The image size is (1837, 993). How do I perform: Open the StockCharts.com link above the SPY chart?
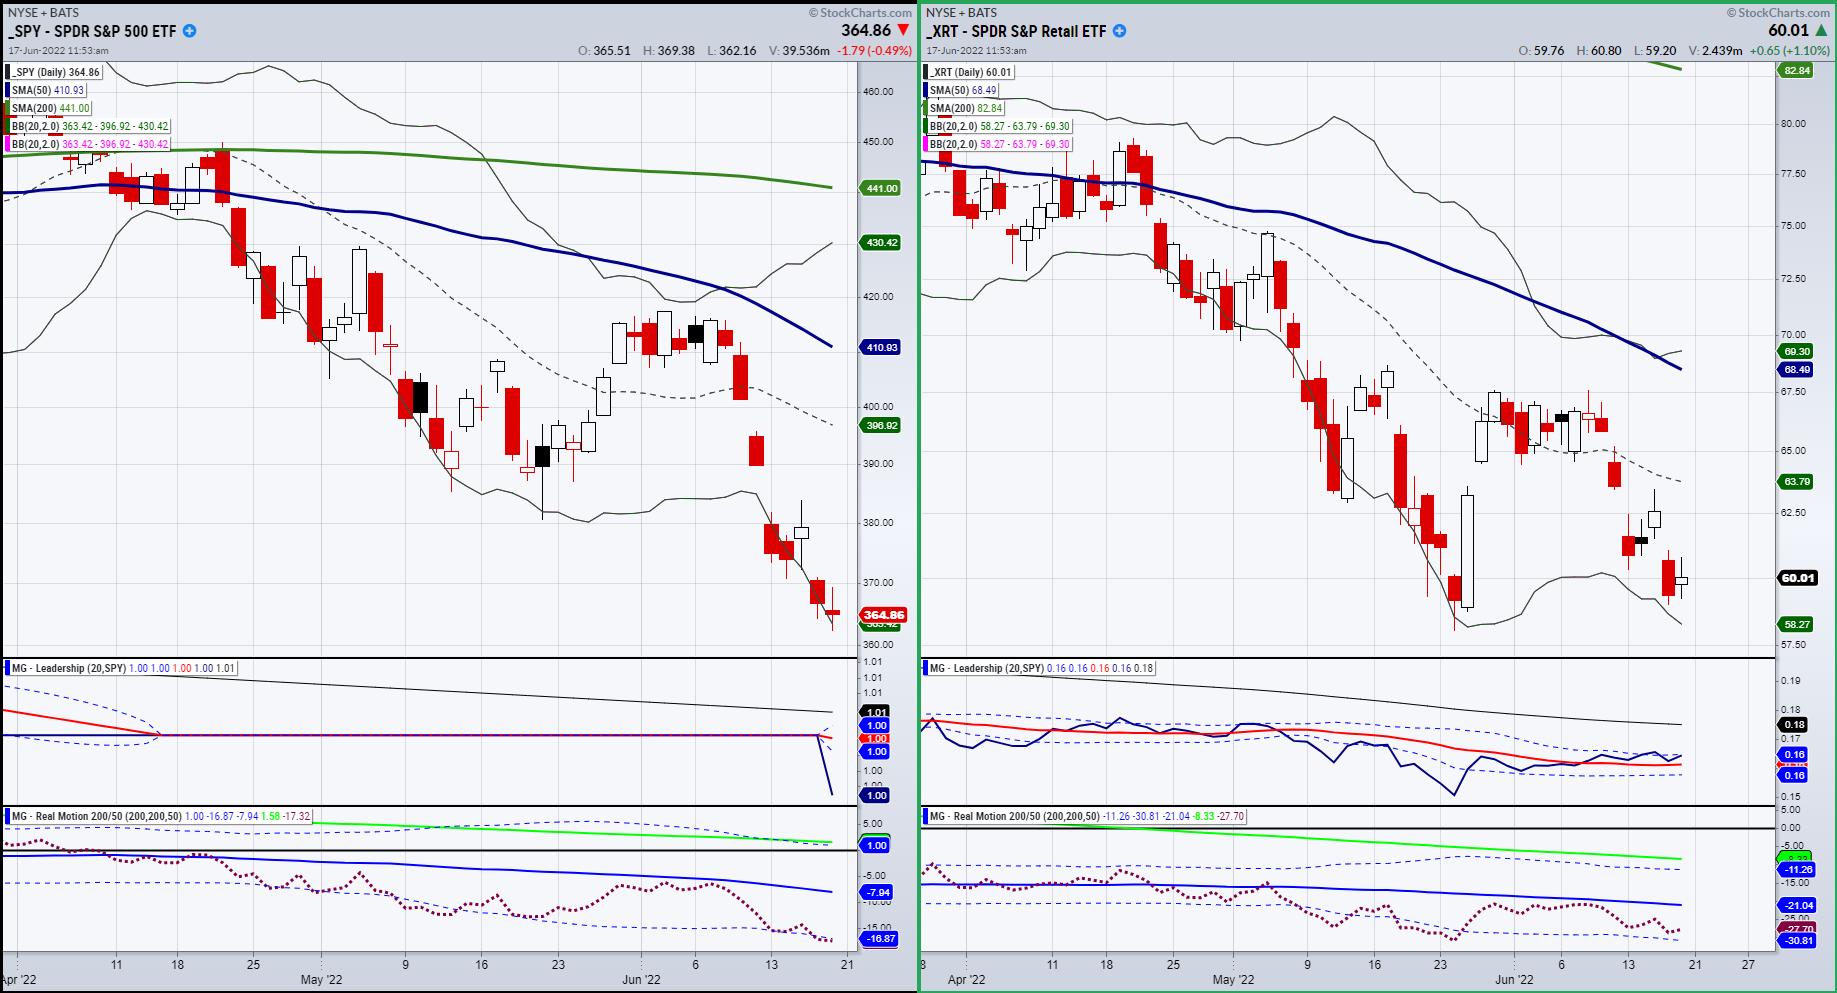click(862, 12)
